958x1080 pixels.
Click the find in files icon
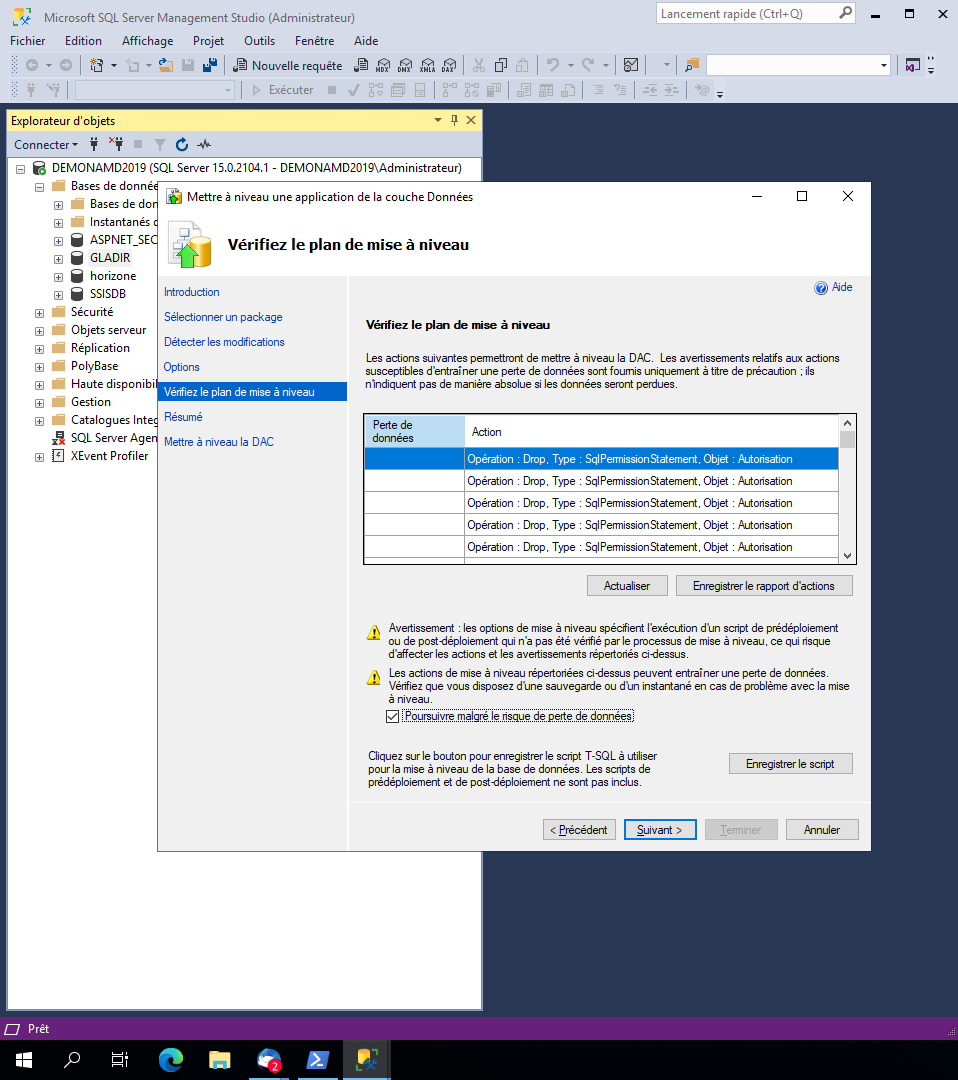(692, 65)
